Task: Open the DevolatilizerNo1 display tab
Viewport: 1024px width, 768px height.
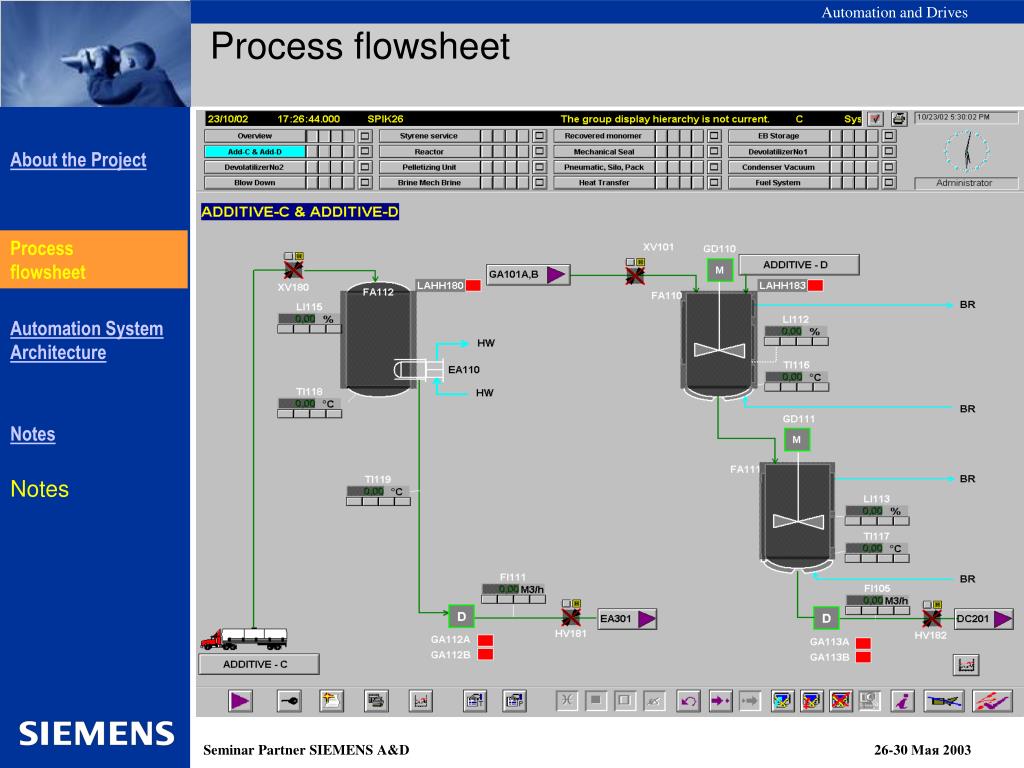Action: coord(778,152)
